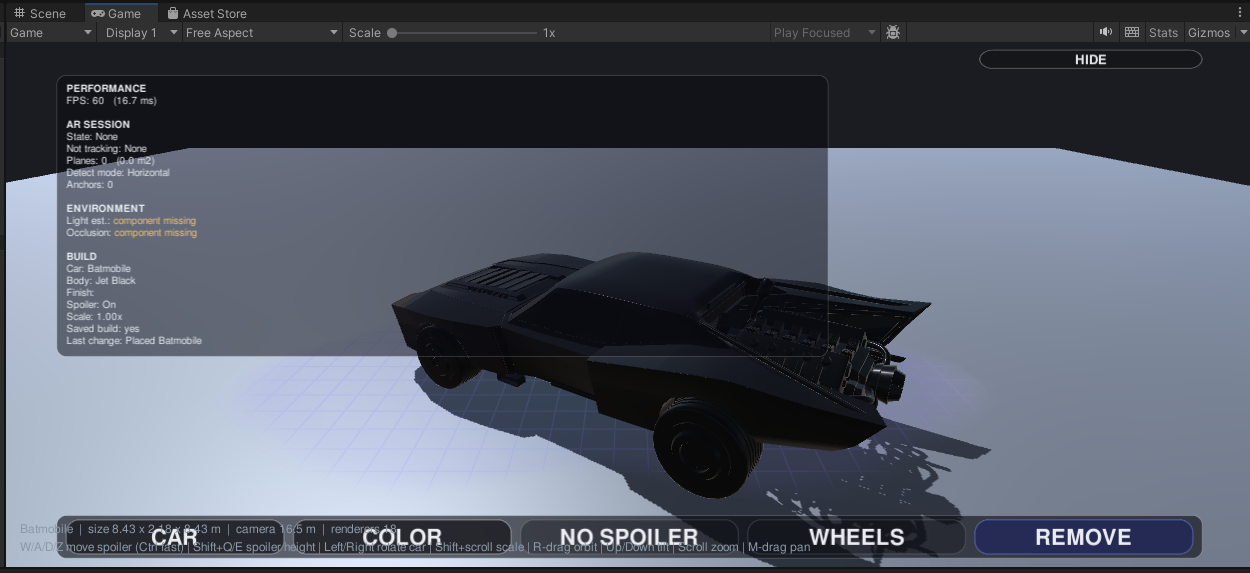Click the CAR button
This screenshot has height=573, width=1250.
coord(174,537)
